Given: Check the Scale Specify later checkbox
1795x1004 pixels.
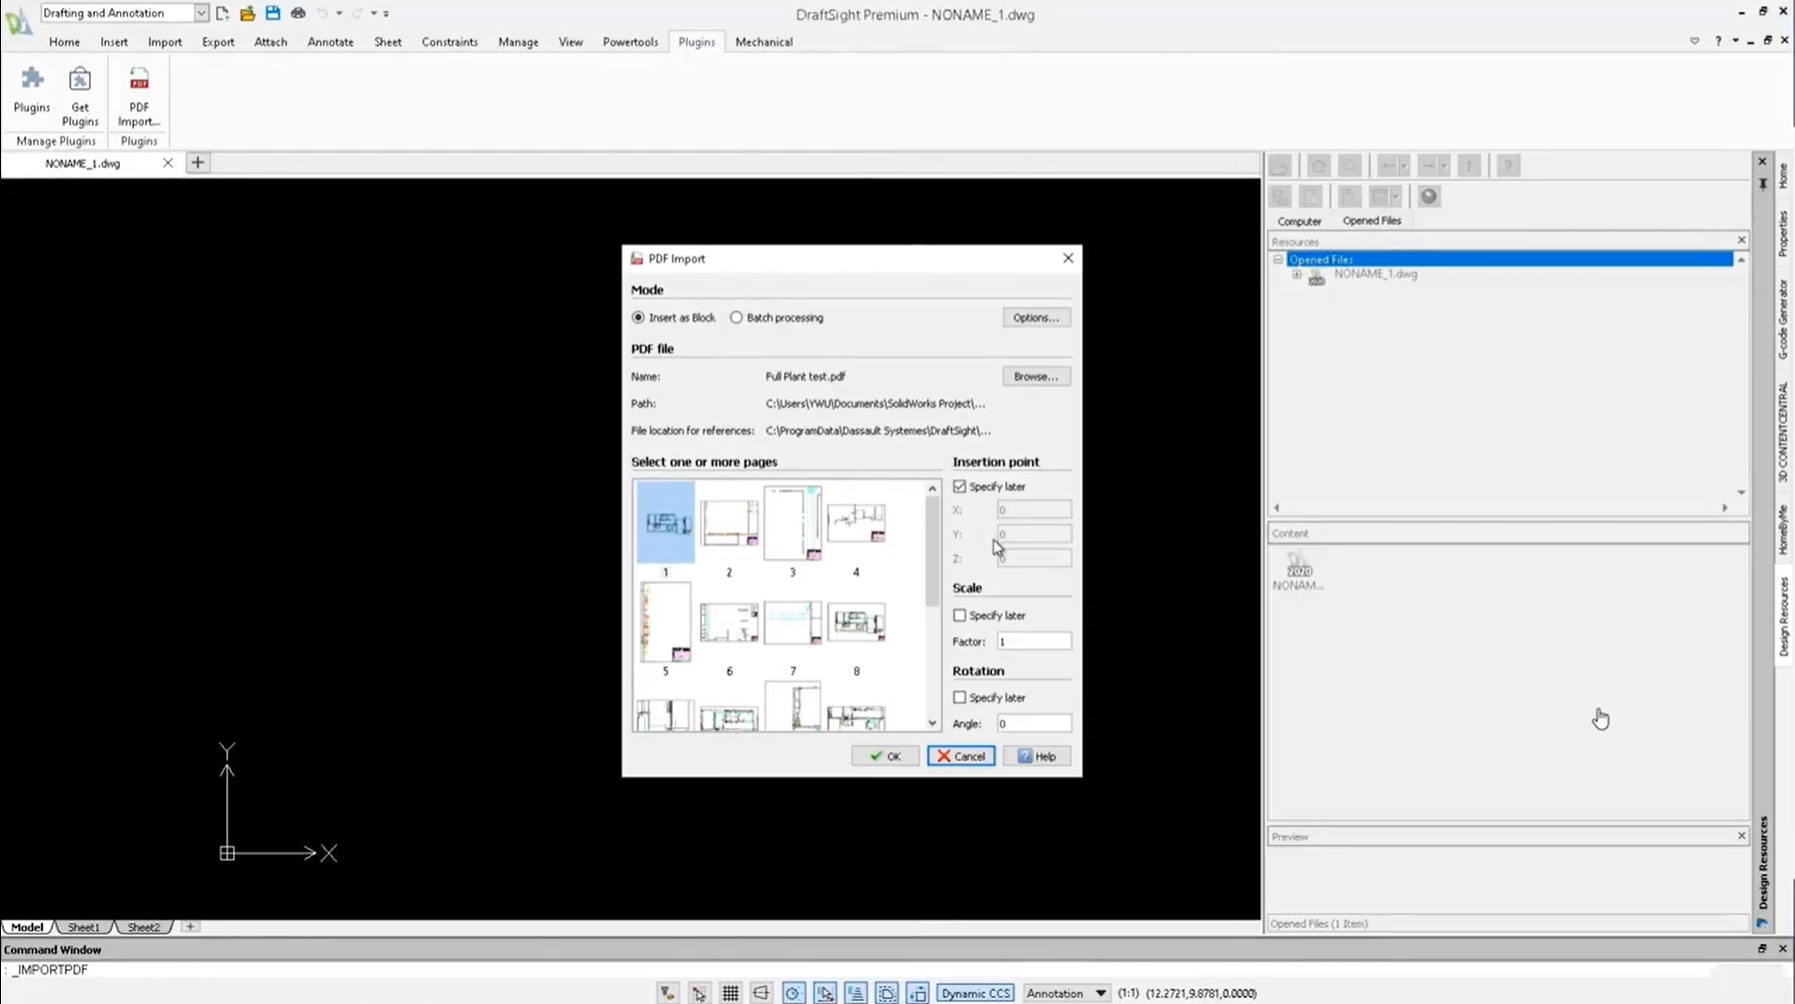Looking at the screenshot, I should coord(960,616).
